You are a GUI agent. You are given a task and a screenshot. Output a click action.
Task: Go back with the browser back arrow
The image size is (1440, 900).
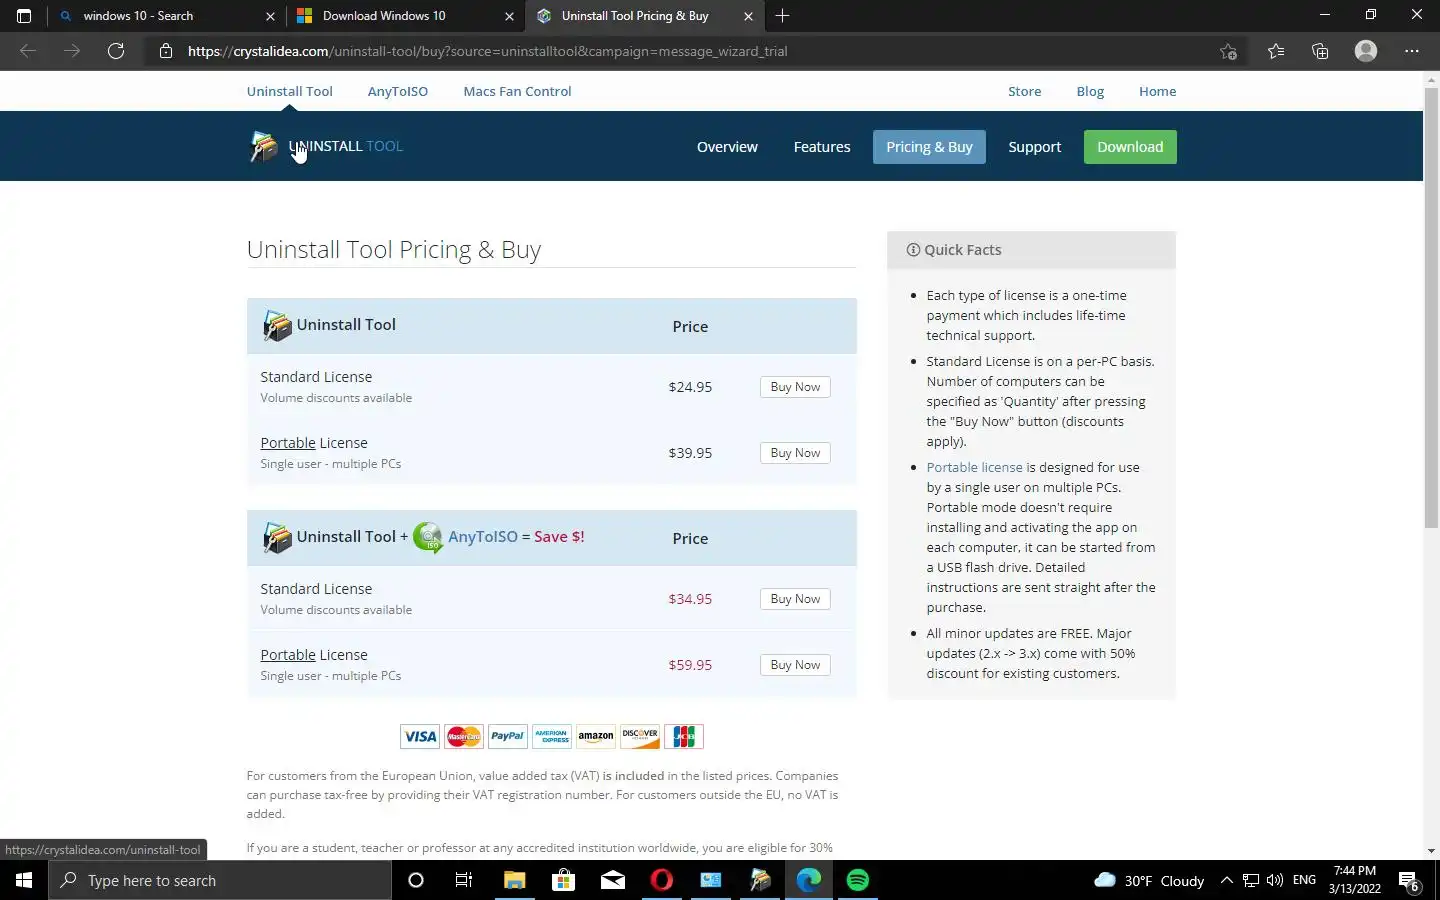(28, 51)
